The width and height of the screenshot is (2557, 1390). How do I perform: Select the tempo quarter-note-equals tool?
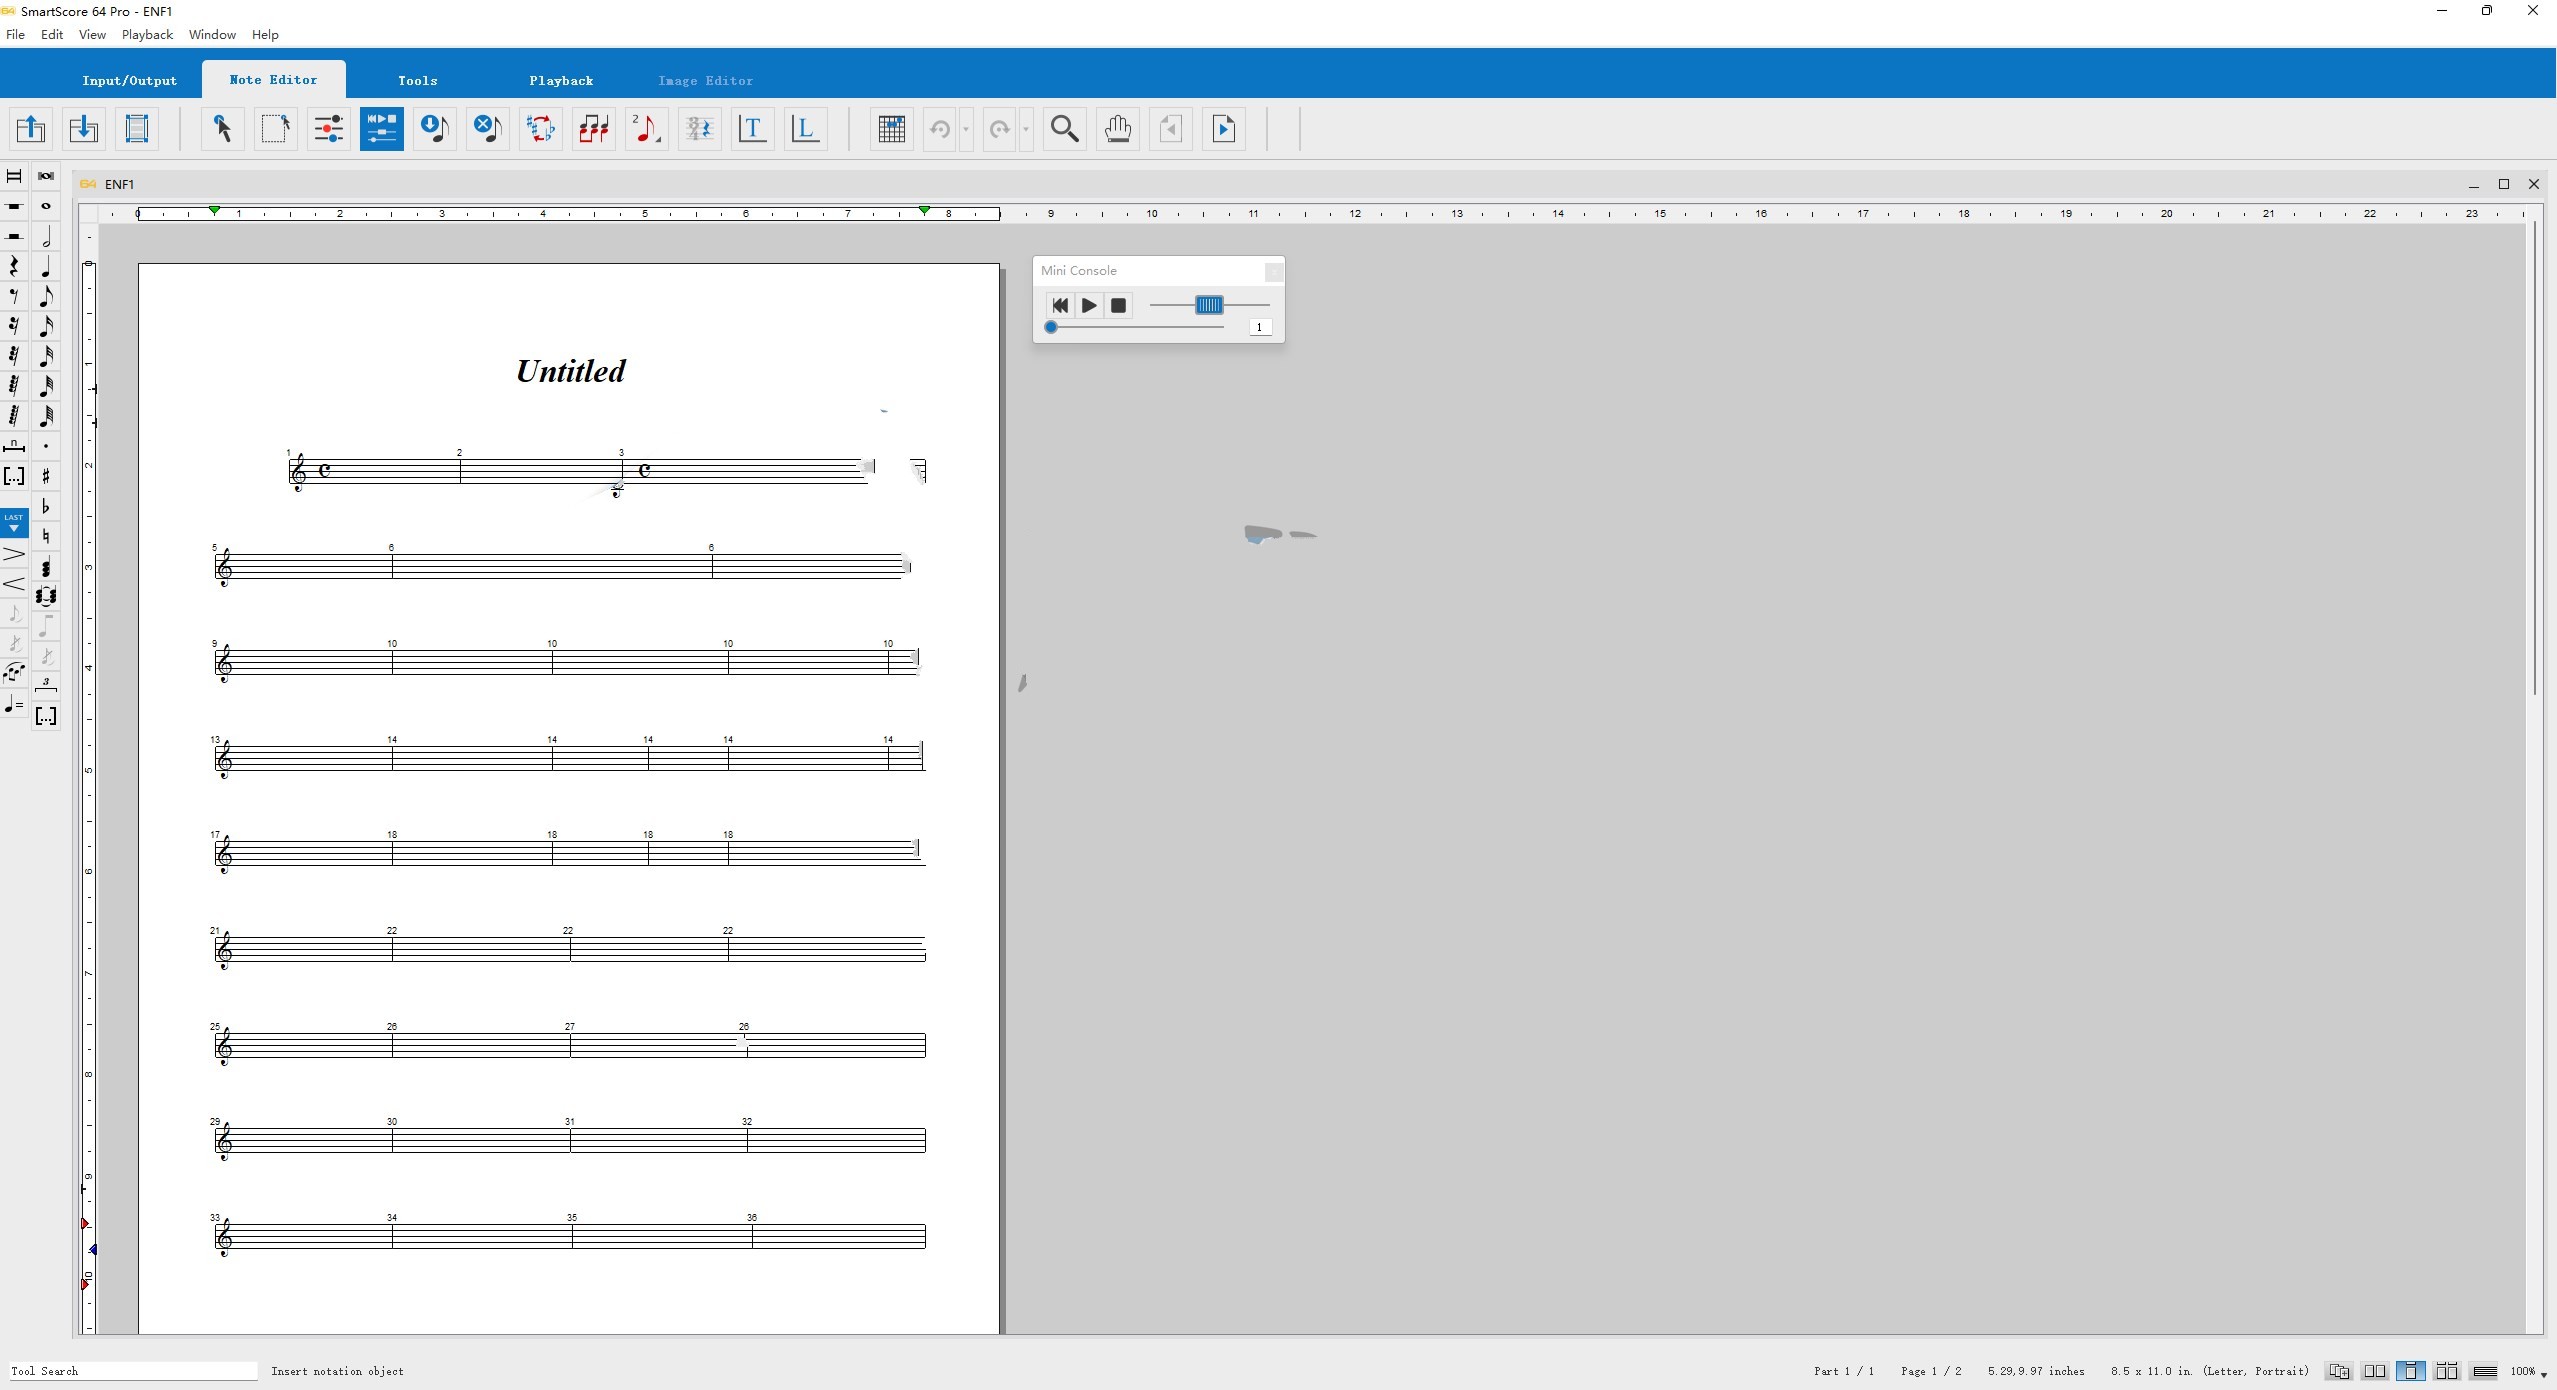[14, 705]
